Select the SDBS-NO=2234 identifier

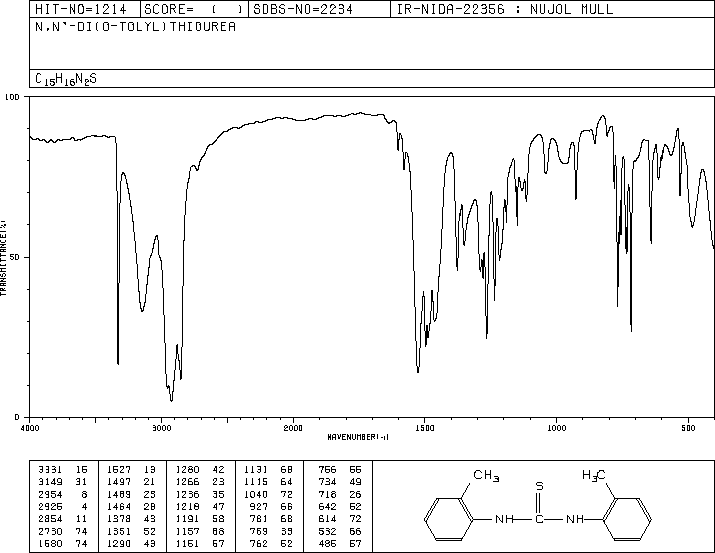click(303, 10)
